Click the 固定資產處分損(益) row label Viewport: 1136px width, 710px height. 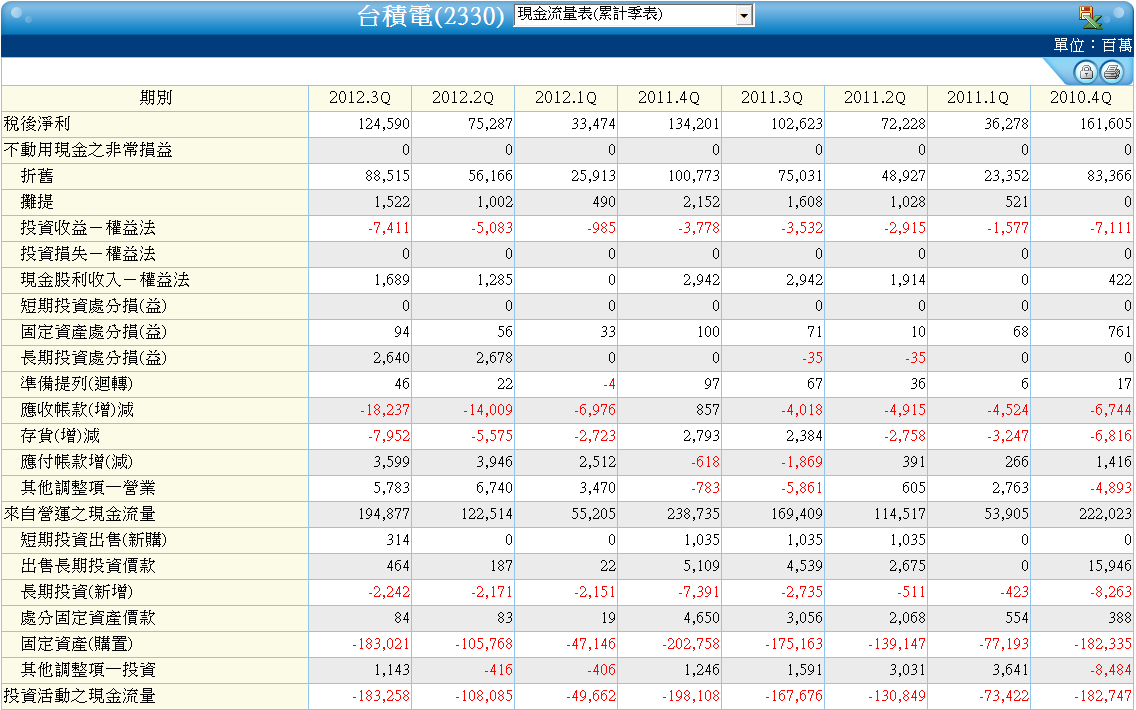93,333
